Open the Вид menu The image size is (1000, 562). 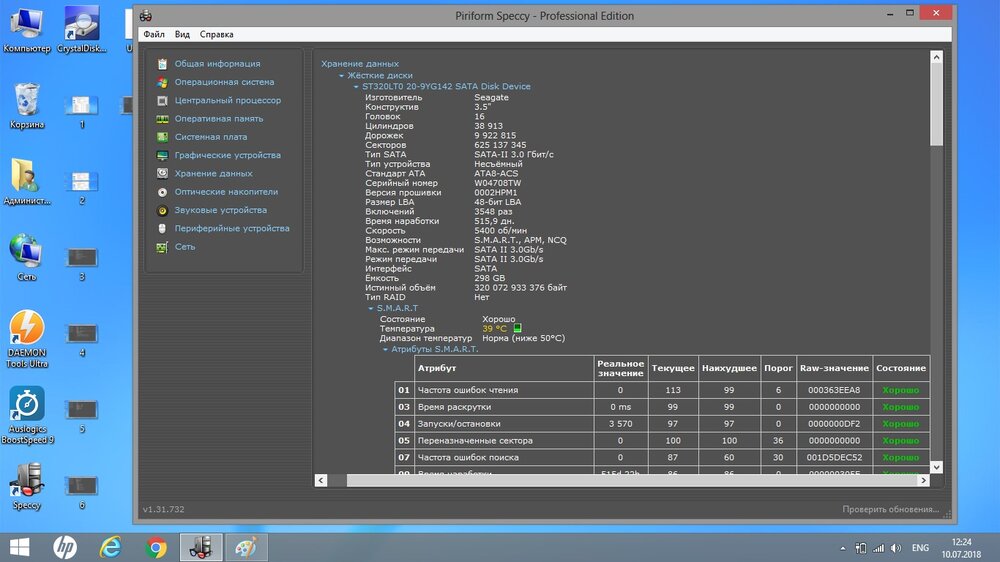point(182,34)
